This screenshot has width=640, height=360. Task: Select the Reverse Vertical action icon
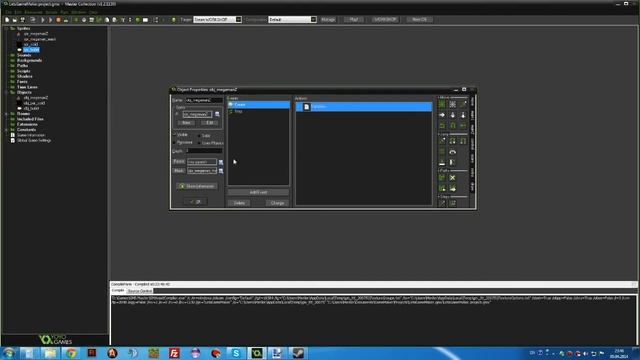453,126
